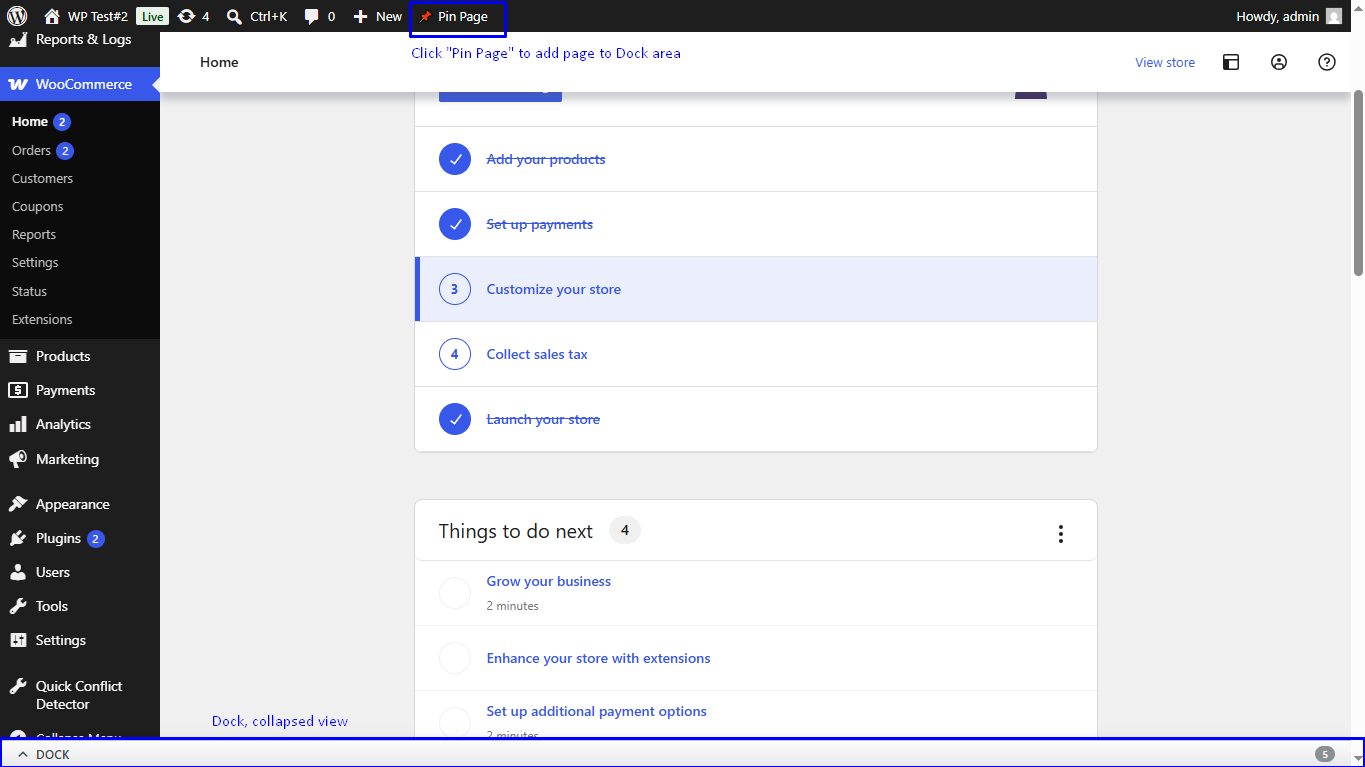Open the updates icon showing 4
The height and width of the screenshot is (767, 1365).
click(x=193, y=16)
